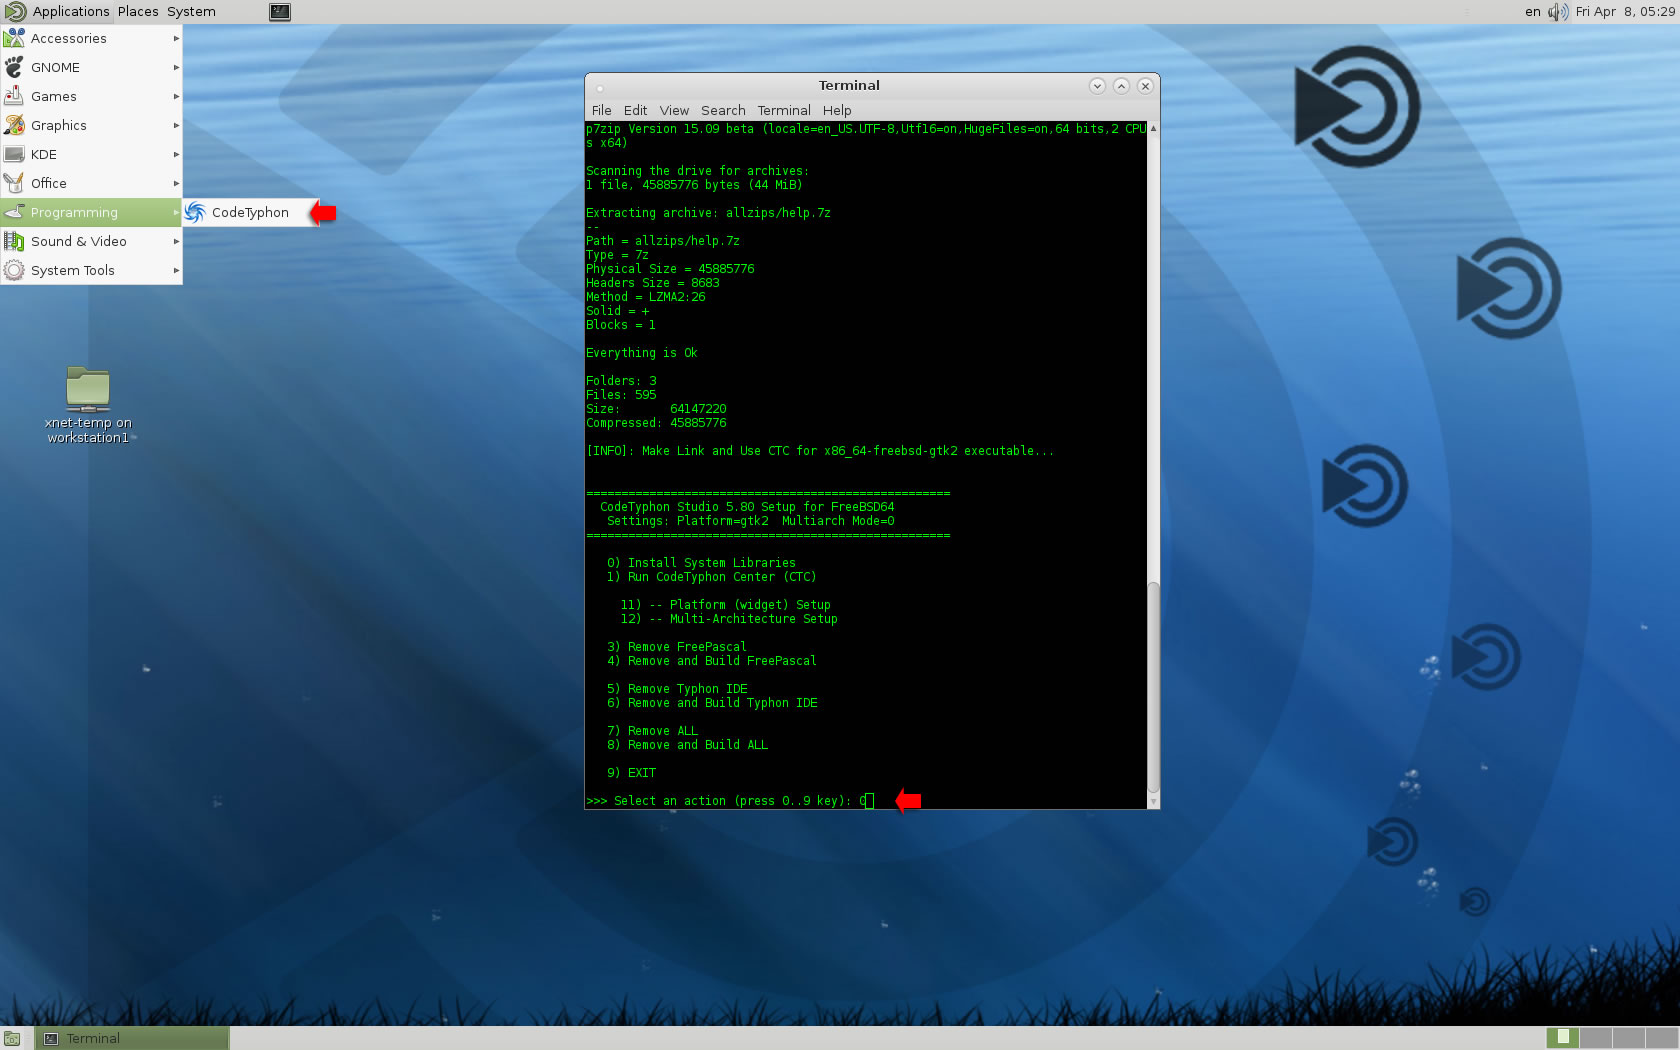Click the GNOME foot icon

click(14, 67)
